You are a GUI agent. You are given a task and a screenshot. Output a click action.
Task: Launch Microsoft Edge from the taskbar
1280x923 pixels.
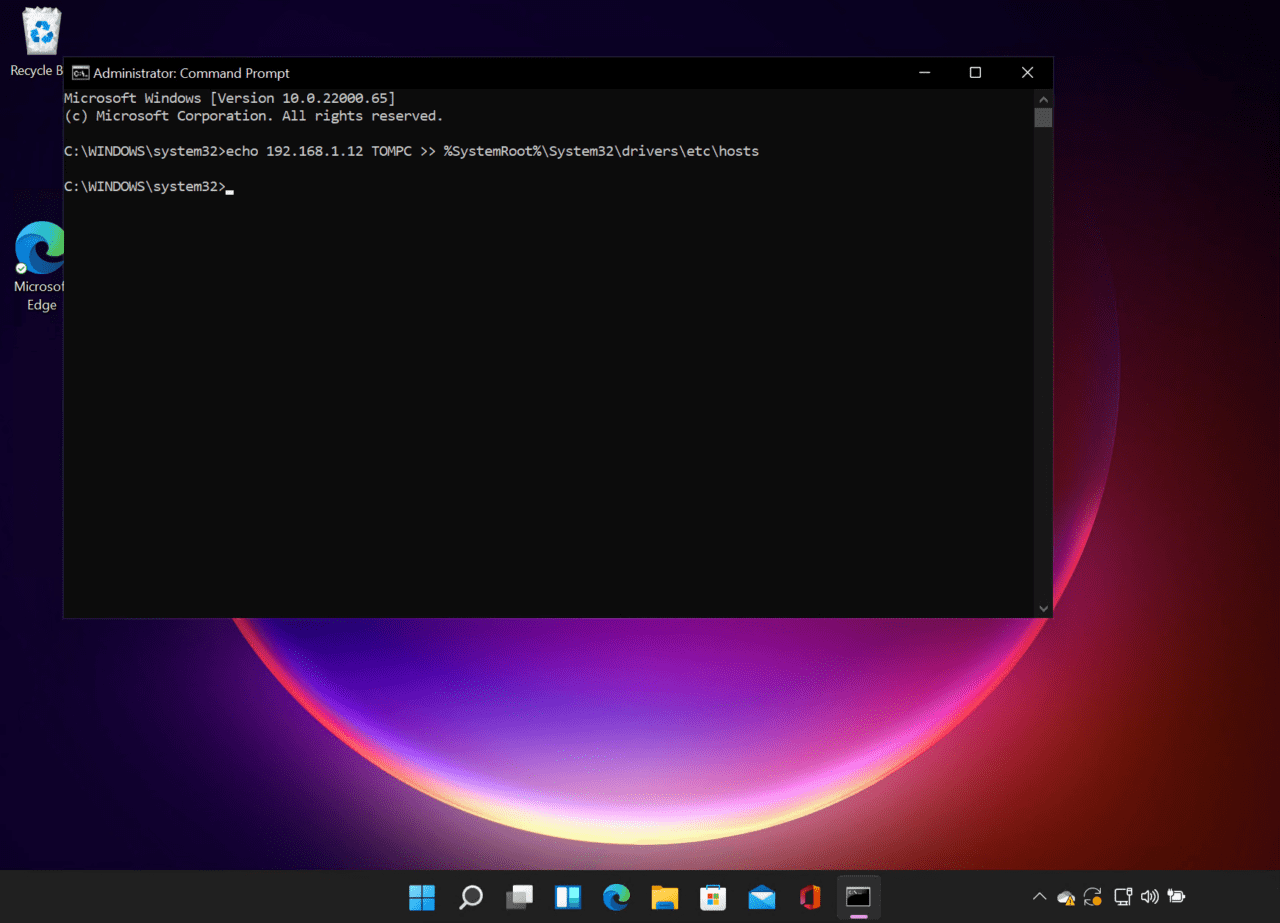pos(616,897)
